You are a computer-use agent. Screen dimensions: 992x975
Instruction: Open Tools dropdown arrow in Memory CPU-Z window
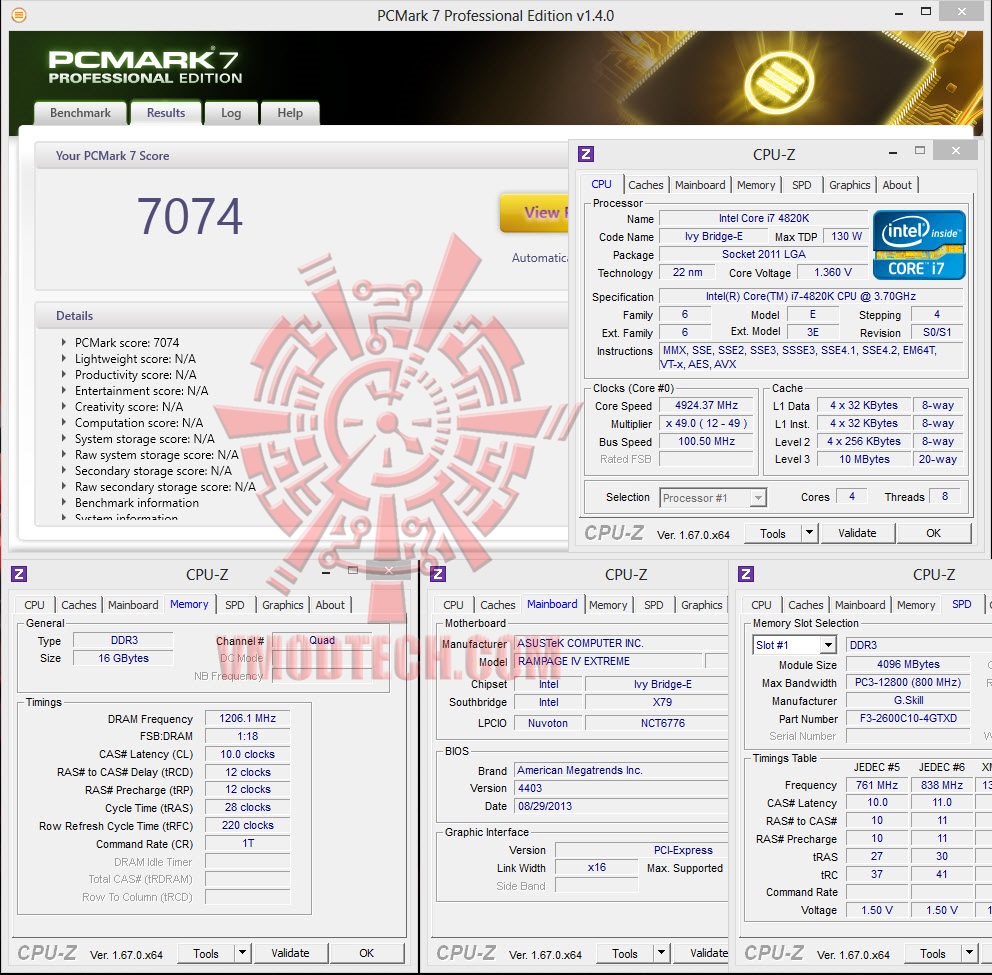242,953
